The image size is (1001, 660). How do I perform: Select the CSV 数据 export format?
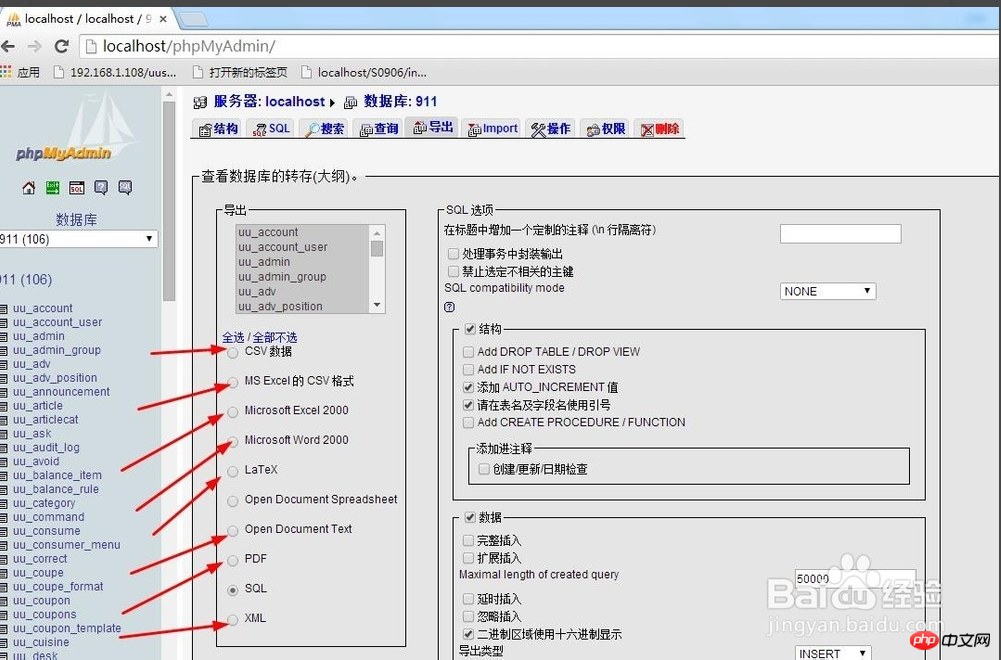[233, 352]
